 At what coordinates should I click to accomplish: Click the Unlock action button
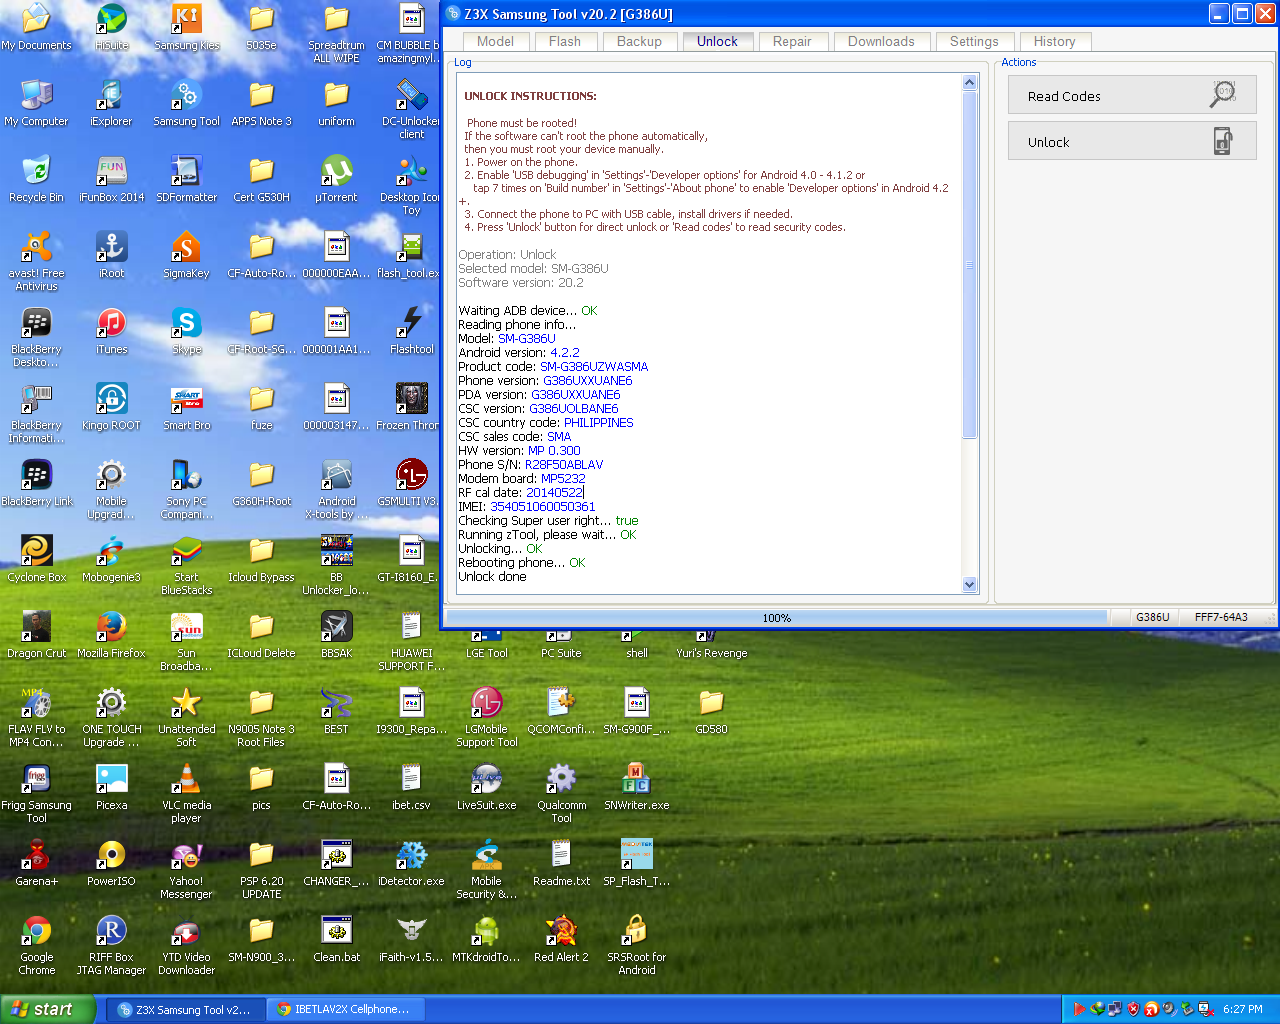(x=1131, y=142)
